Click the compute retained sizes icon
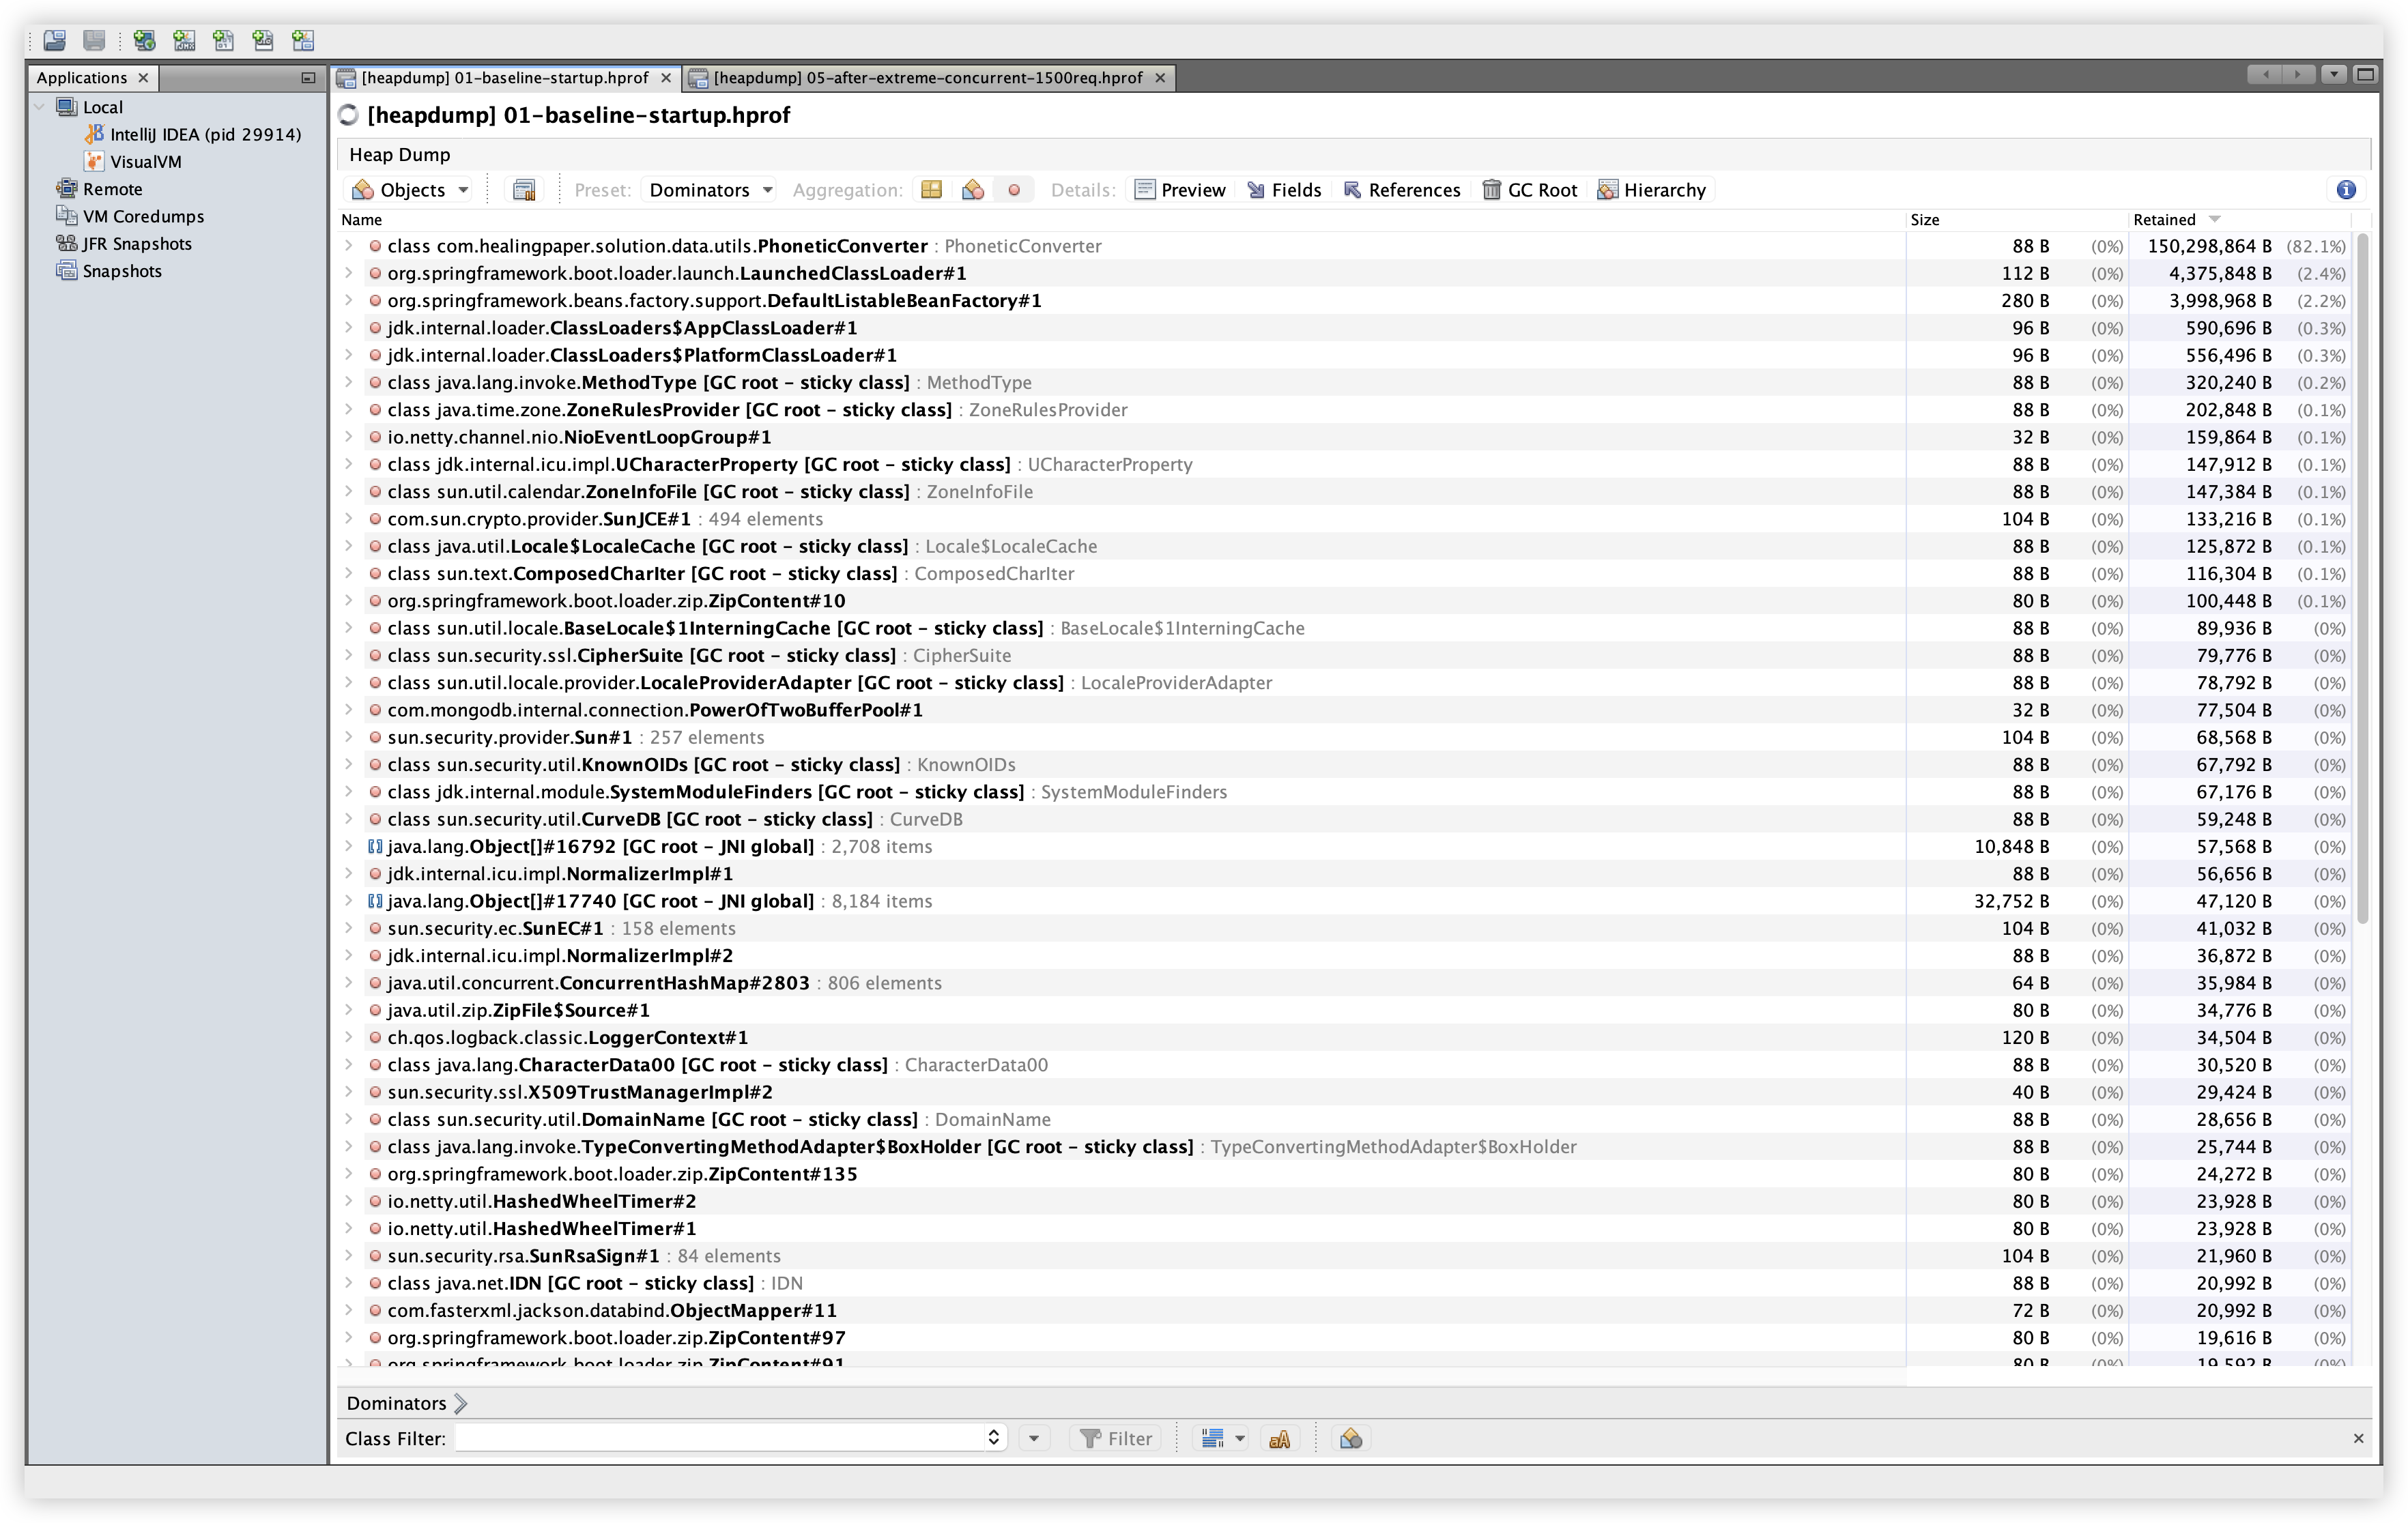 tap(524, 190)
